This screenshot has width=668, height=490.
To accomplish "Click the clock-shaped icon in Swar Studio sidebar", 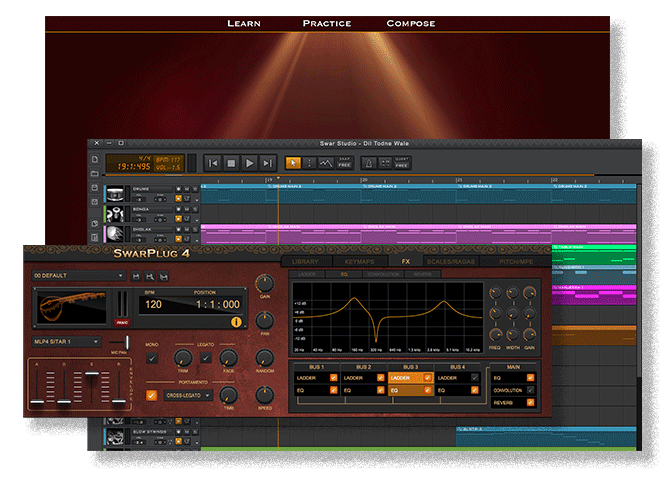I will click(x=95, y=223).
